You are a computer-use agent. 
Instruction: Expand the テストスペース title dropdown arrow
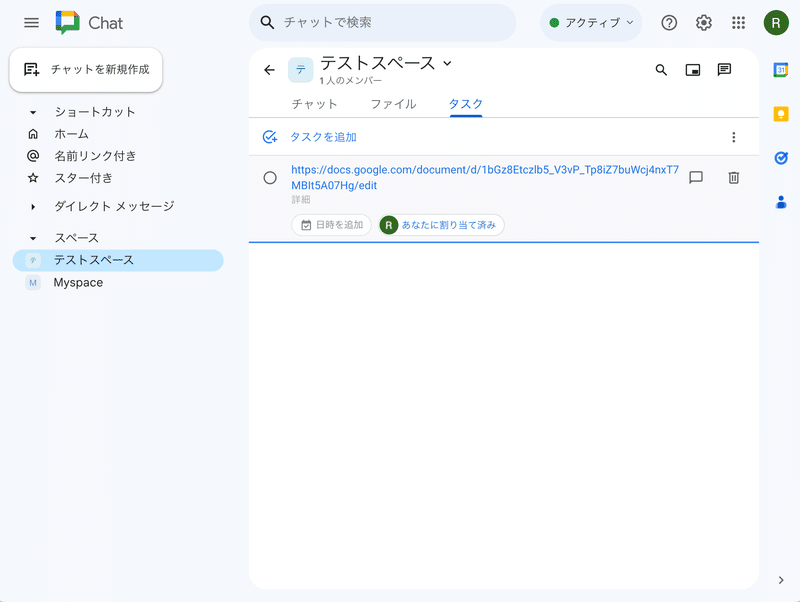(x=447, y=63)
